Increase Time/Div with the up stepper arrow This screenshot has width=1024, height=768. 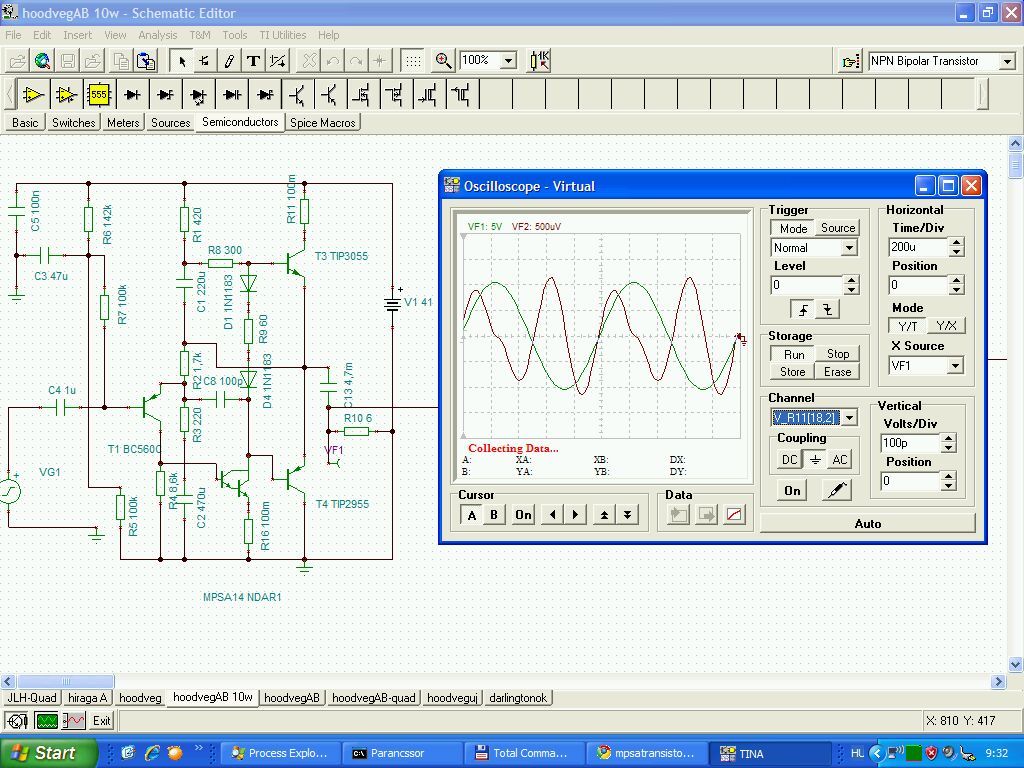click(956, 242)
